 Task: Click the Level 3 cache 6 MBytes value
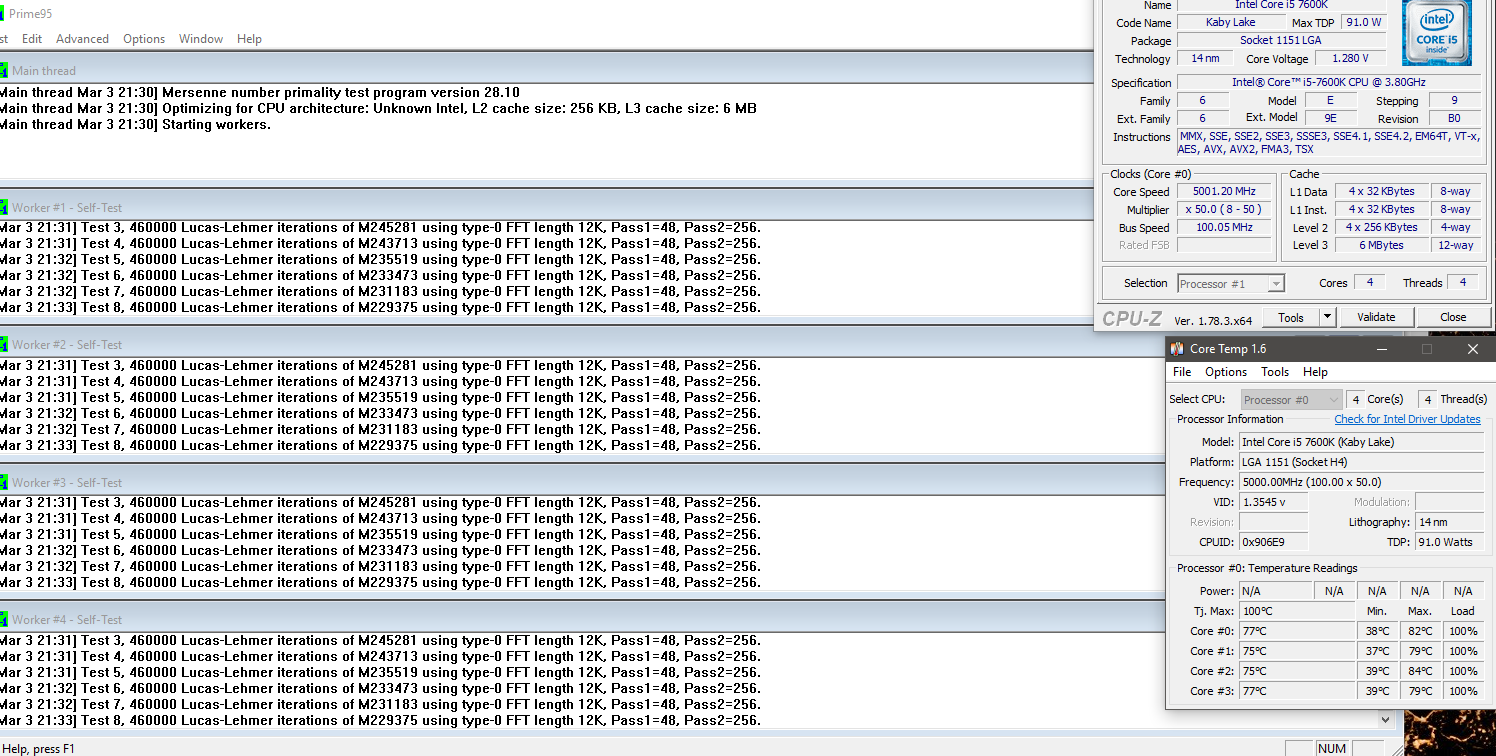[1380, 245]
